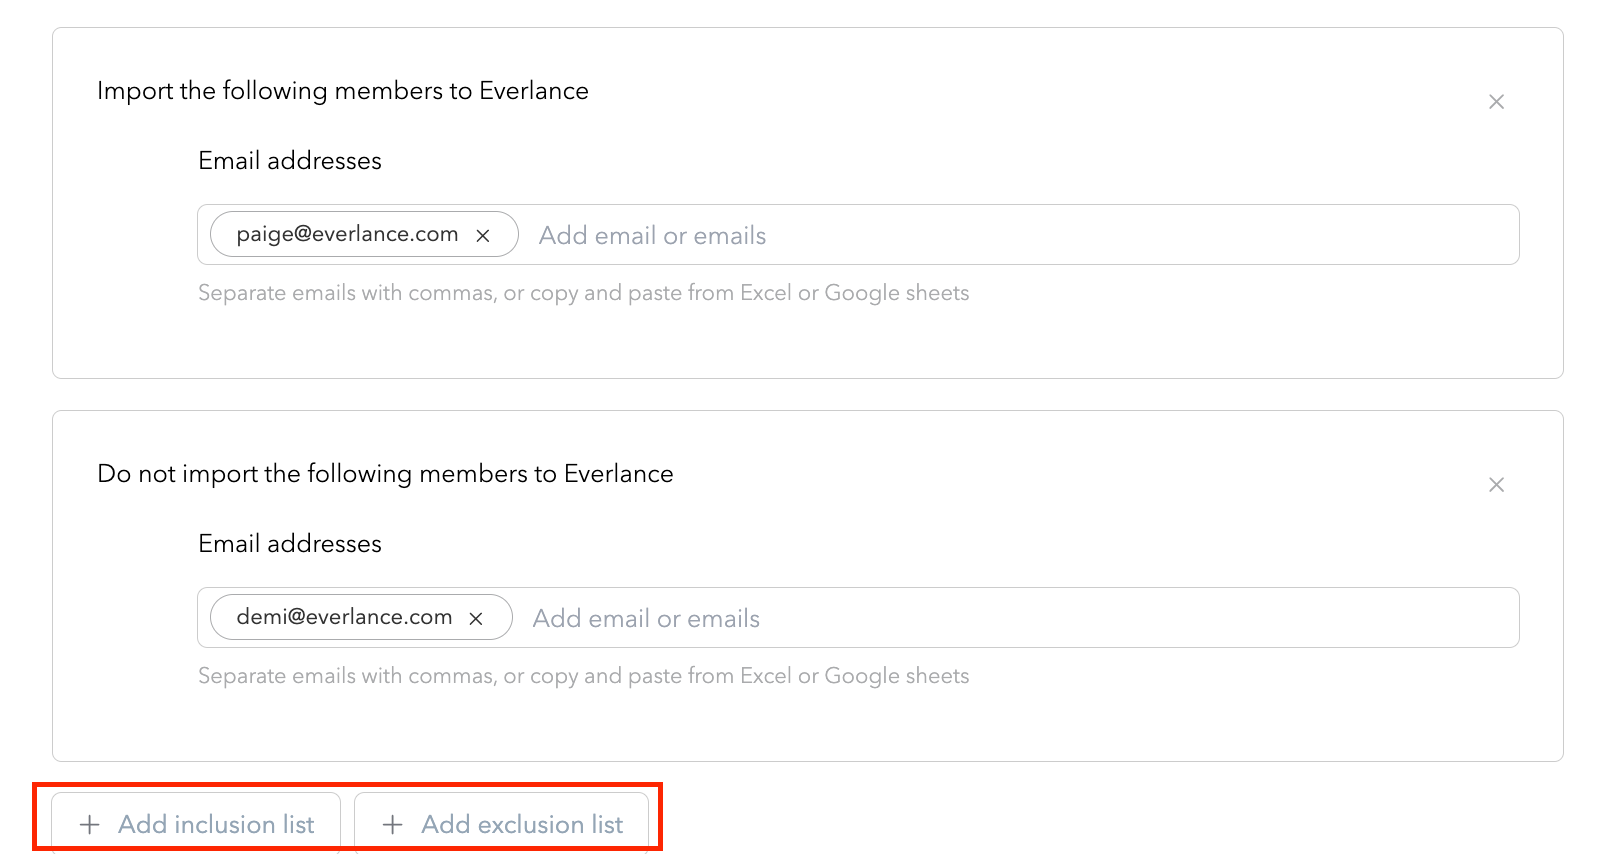
Task: Click the plus icon beside Add exclusion list
Action: pyautogui.click(x=393, y=824)
